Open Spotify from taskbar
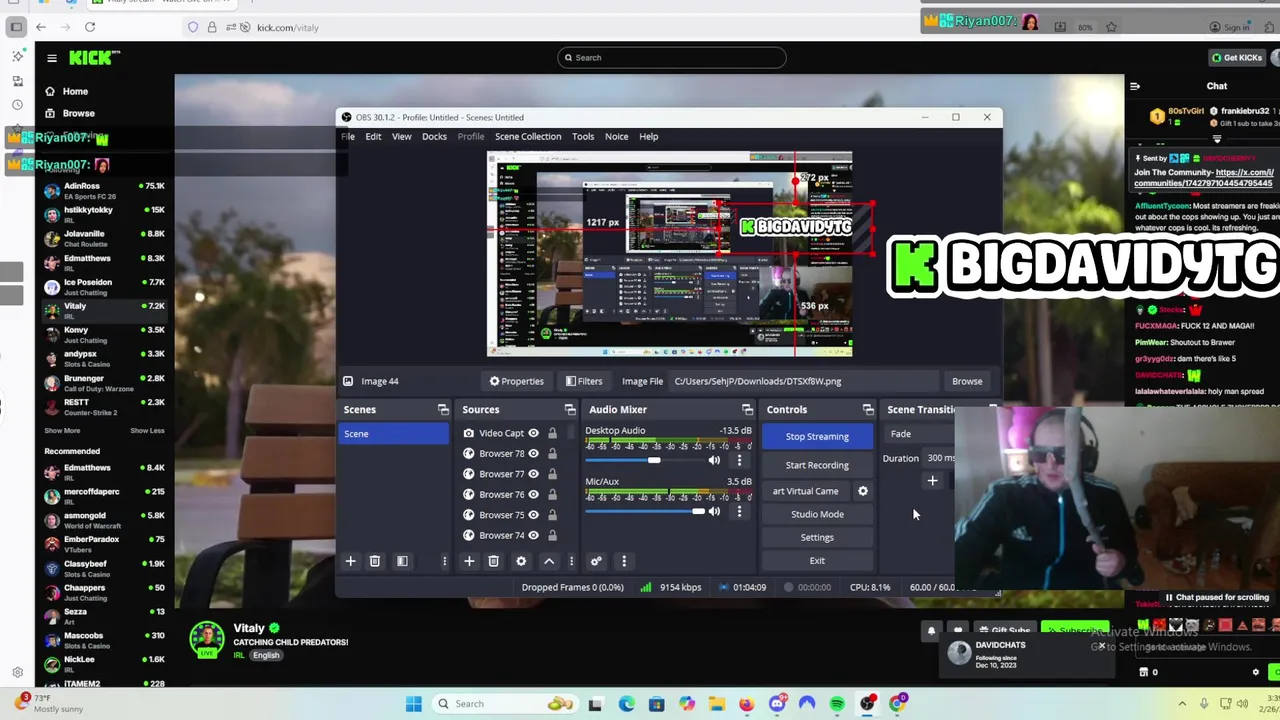The width and height of the screenshot is (1280, 720). (837, 704)
